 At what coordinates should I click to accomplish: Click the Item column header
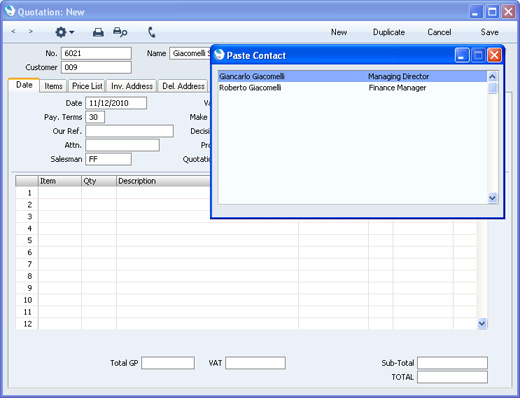[60, 181]
